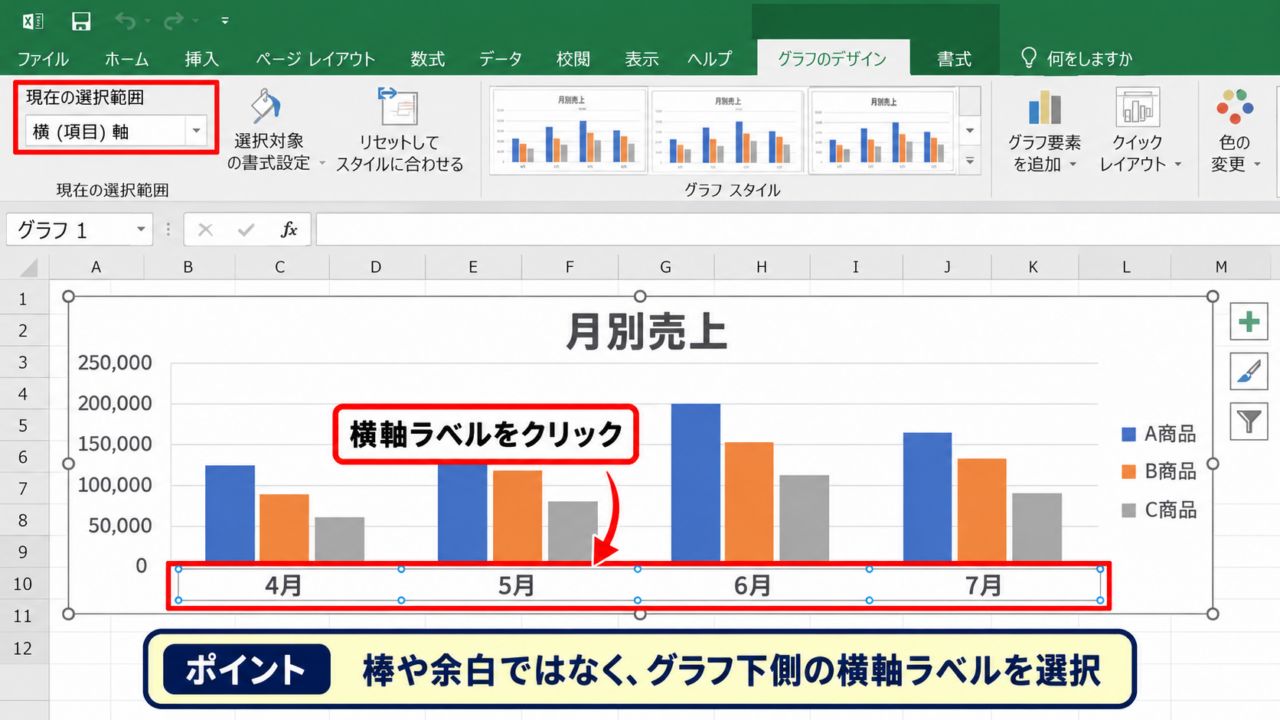Viewport: 1280px width, 720px height.
Task: Select the third chart style thumbnail
Action: click(x=884, y=130)
